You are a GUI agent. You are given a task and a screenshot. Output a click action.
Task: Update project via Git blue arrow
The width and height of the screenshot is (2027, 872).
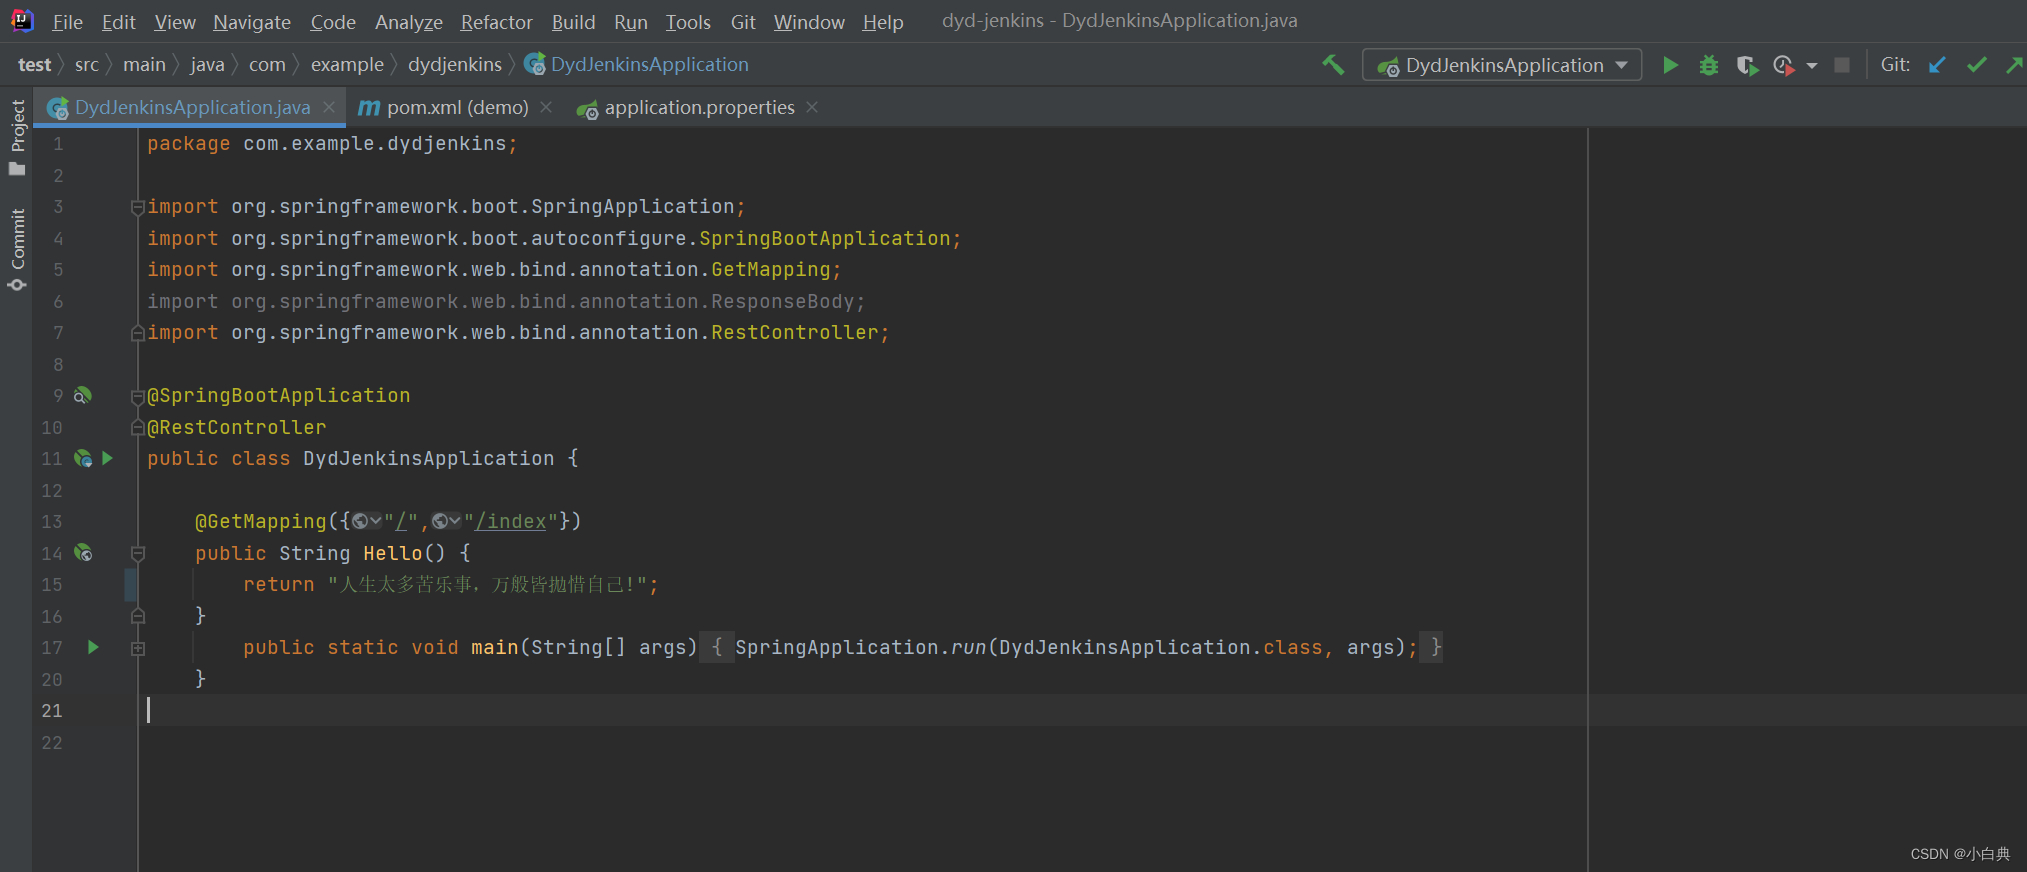tap(1937, 65)
